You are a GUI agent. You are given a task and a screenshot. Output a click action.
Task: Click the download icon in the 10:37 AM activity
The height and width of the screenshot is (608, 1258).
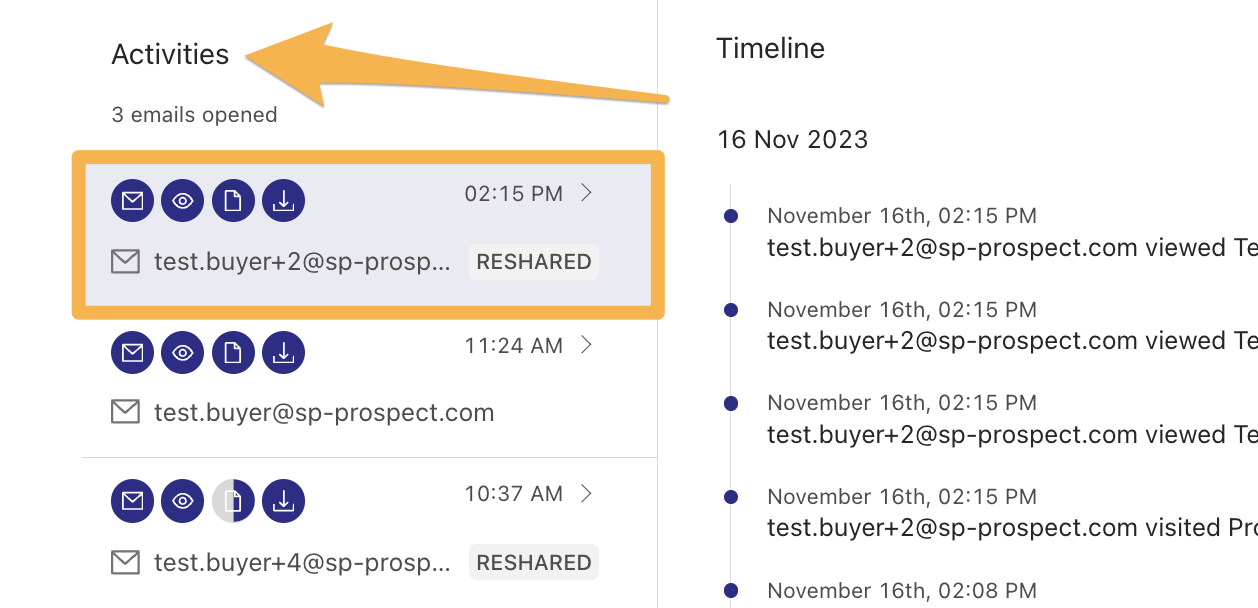pyautogui.click(x=283, y=501)
